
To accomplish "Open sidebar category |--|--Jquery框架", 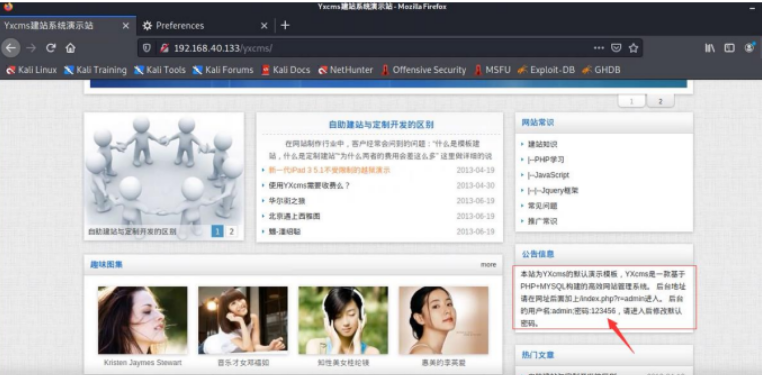I will pos(553,190).
